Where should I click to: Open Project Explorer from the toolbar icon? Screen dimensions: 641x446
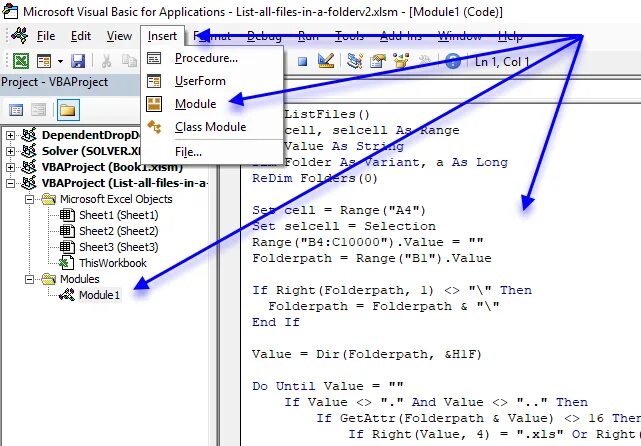coord(354,61)
